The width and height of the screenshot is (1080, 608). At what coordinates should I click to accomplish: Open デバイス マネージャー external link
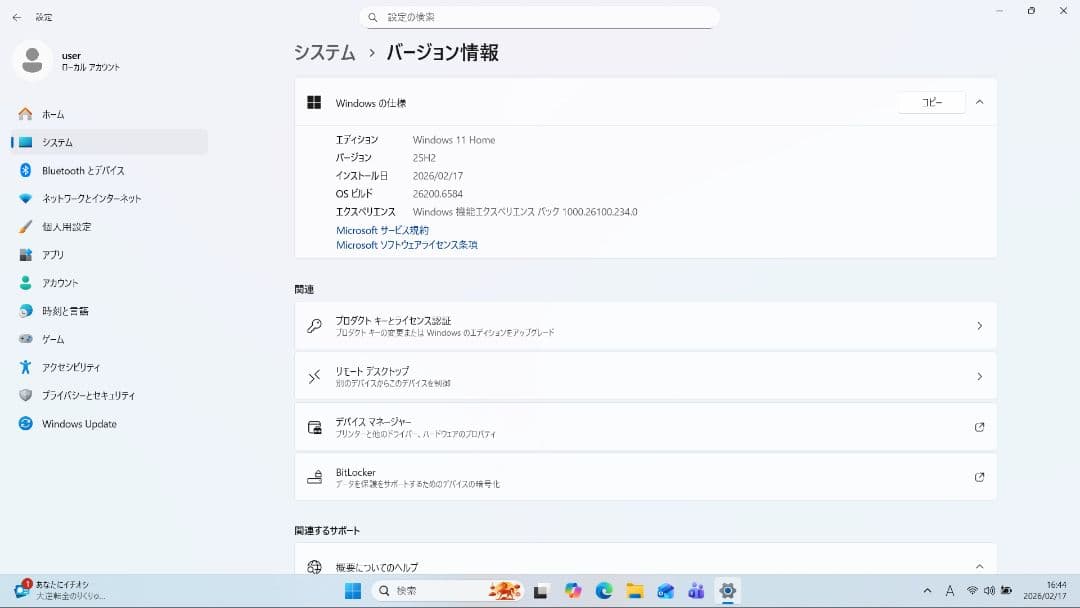click(979, 426)
